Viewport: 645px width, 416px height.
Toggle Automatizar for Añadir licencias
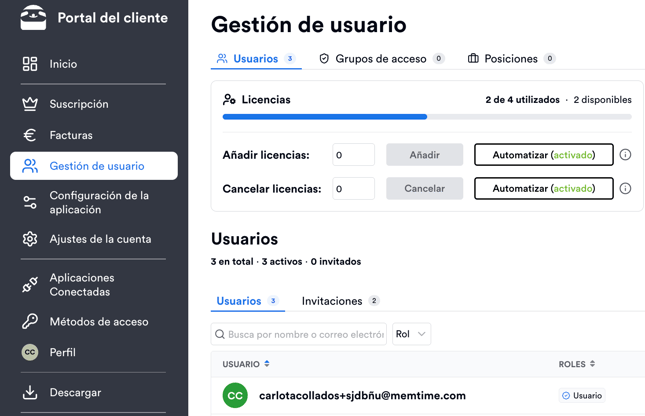[x=544, y=155]
